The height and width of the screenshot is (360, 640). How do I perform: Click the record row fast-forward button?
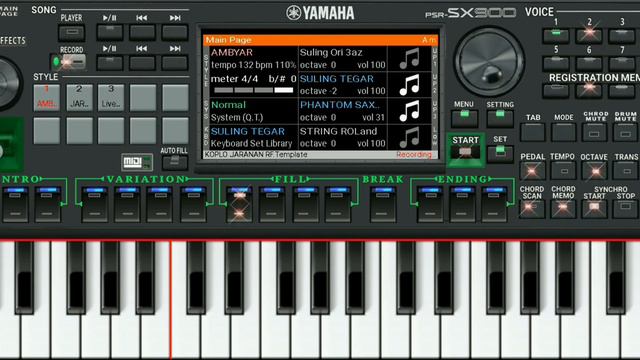175,63
